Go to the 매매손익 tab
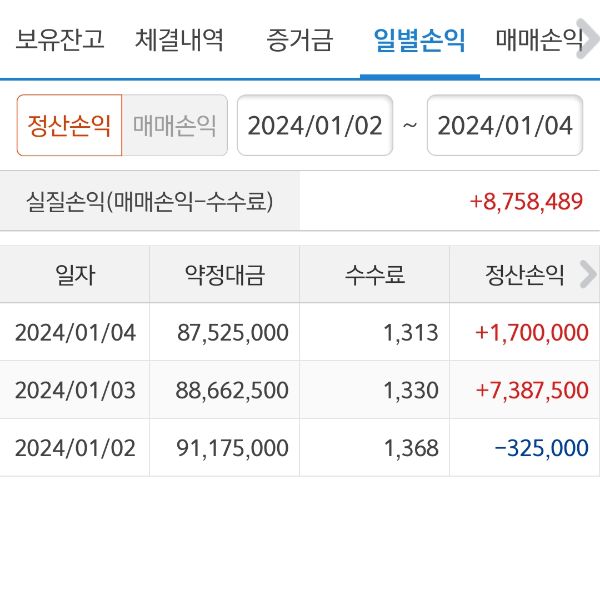This screenshot has width=600, height=600. [x=538, y=41]
